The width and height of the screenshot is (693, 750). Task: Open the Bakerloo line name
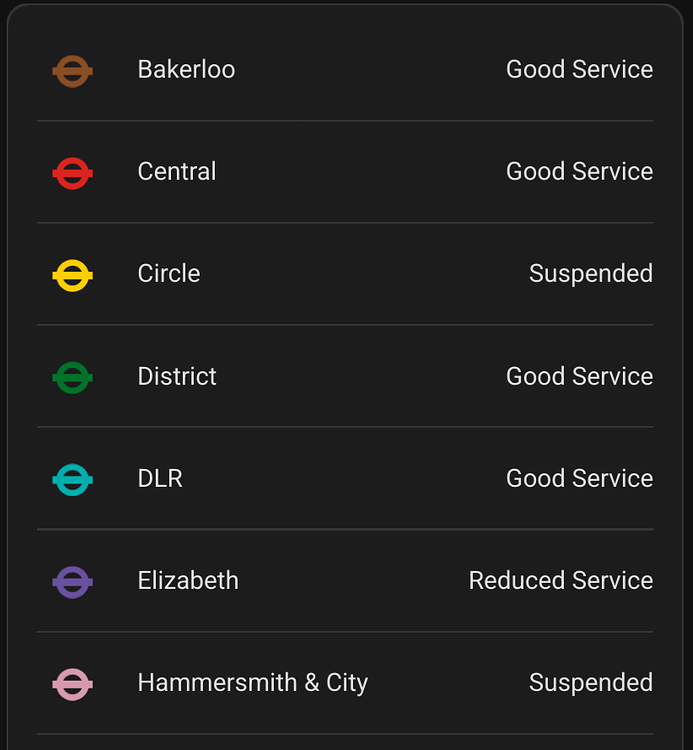pos(186,69)
